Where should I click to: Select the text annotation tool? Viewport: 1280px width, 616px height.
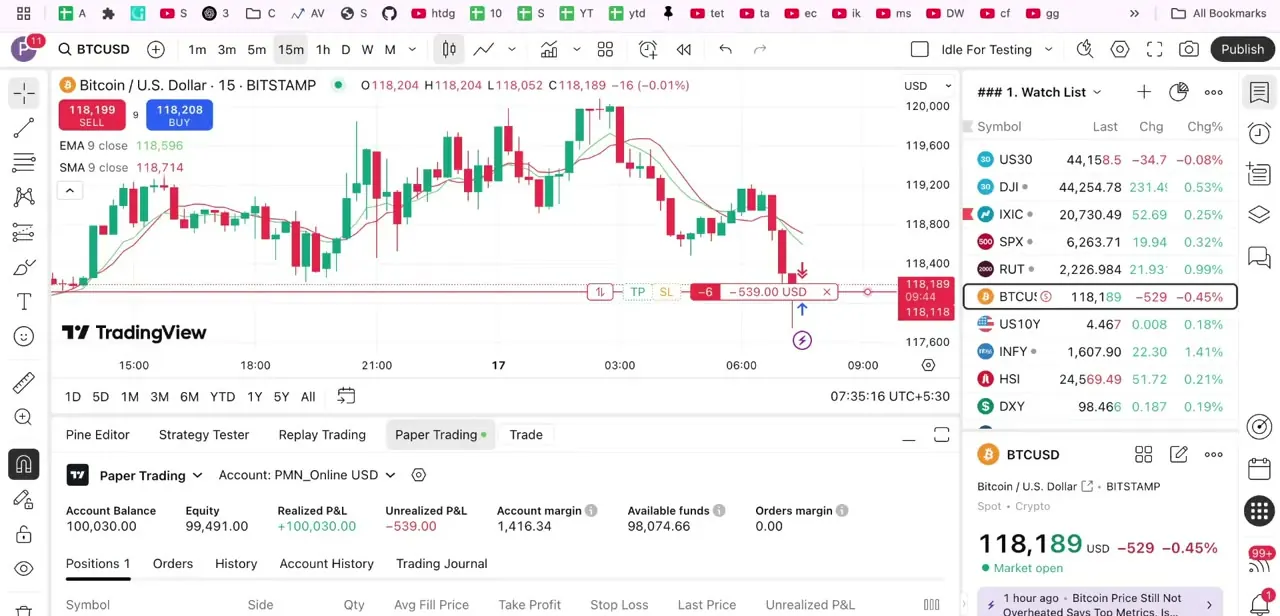[24, 301]
